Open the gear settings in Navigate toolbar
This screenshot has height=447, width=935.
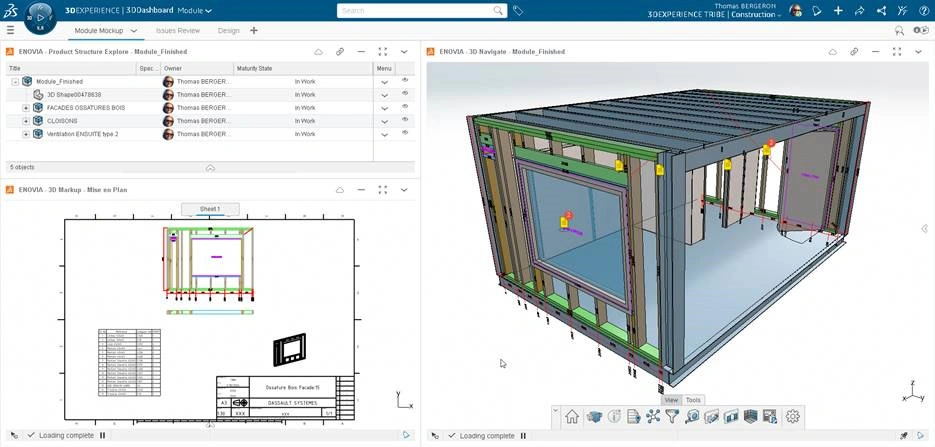[792, 417]
